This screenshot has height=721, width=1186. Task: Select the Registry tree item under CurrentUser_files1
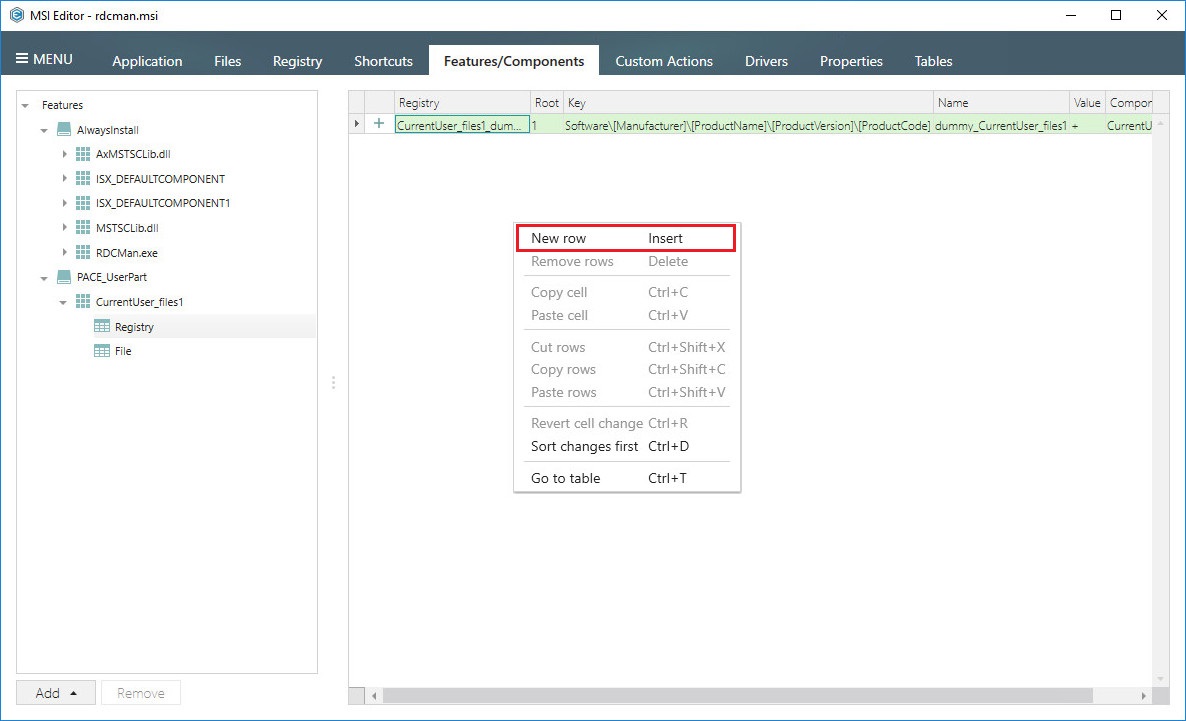(134, 327)
